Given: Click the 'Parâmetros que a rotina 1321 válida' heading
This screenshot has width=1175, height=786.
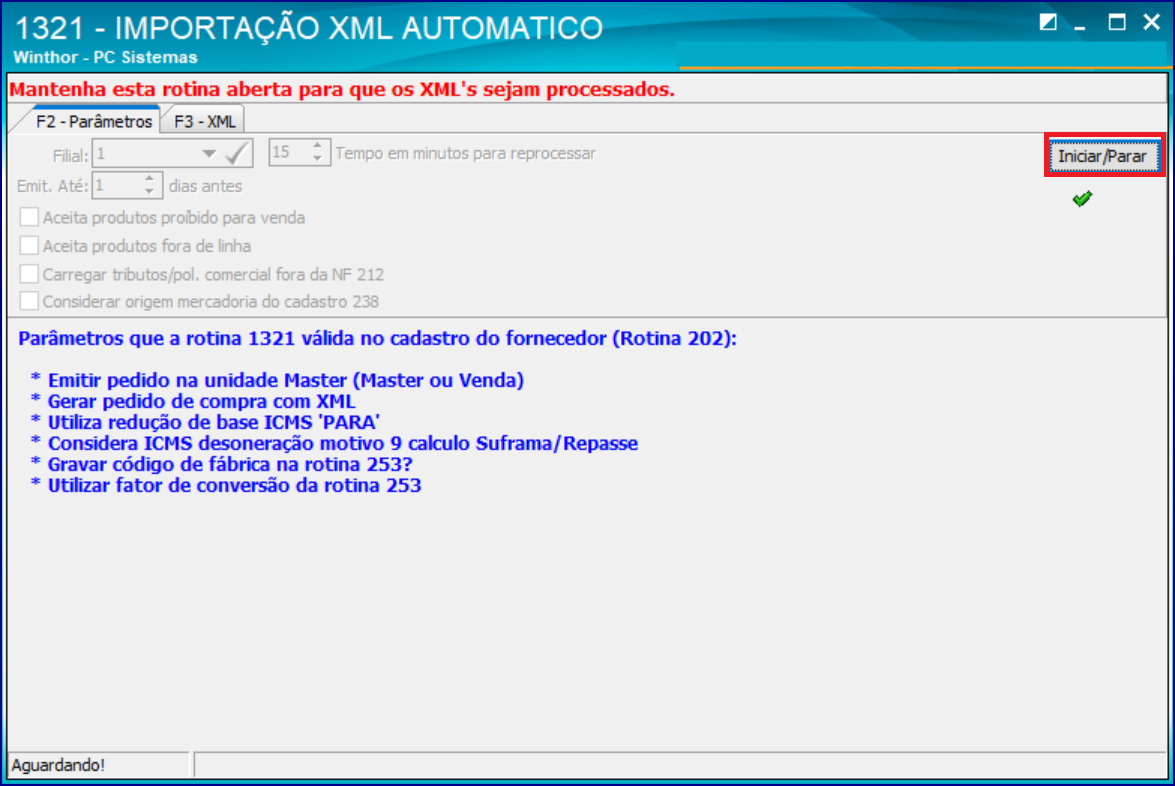Looking at the screenshot, I should pos(378,339).
